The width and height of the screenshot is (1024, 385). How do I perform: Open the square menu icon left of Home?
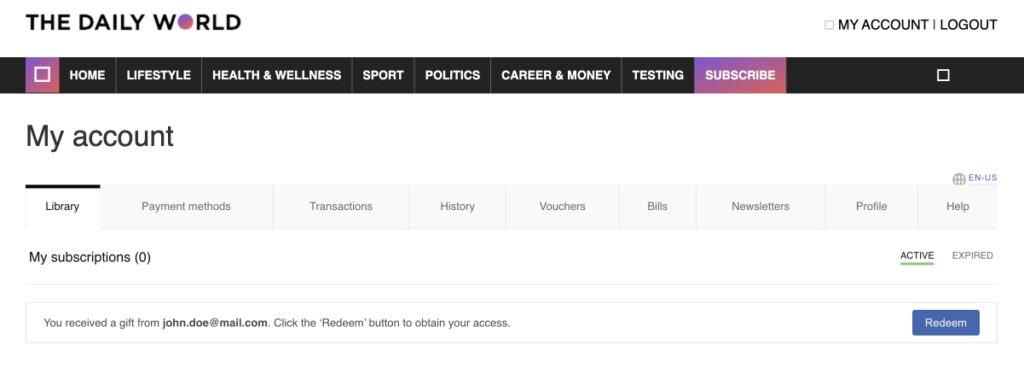(42, 75)
